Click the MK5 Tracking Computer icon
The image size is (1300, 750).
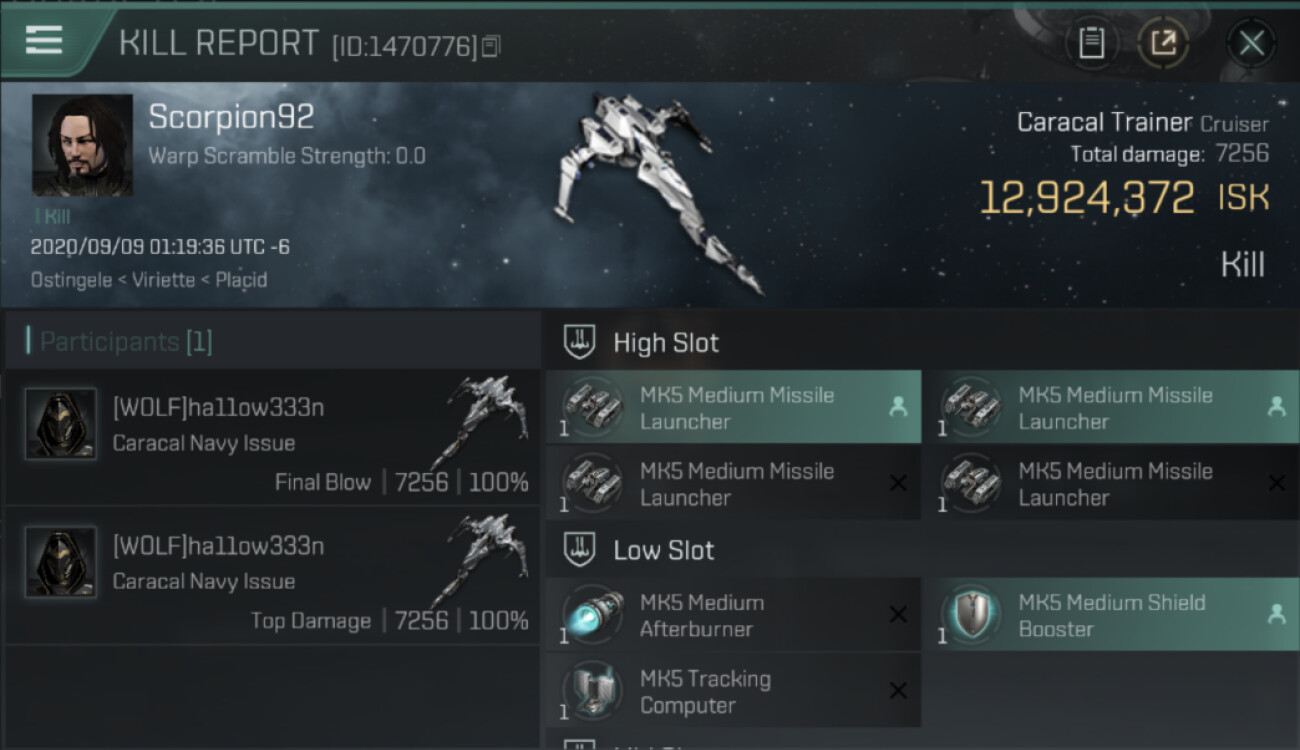tap(592, 690)
